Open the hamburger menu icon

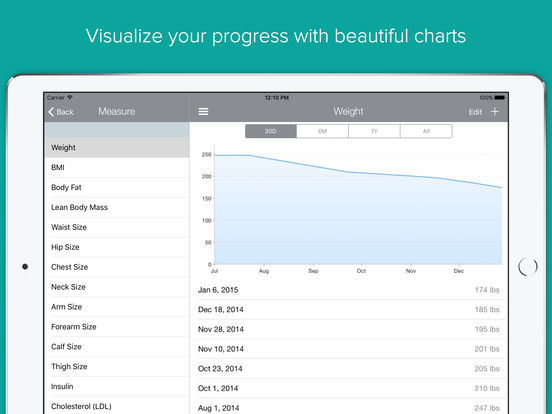click(x=203, y=112)
